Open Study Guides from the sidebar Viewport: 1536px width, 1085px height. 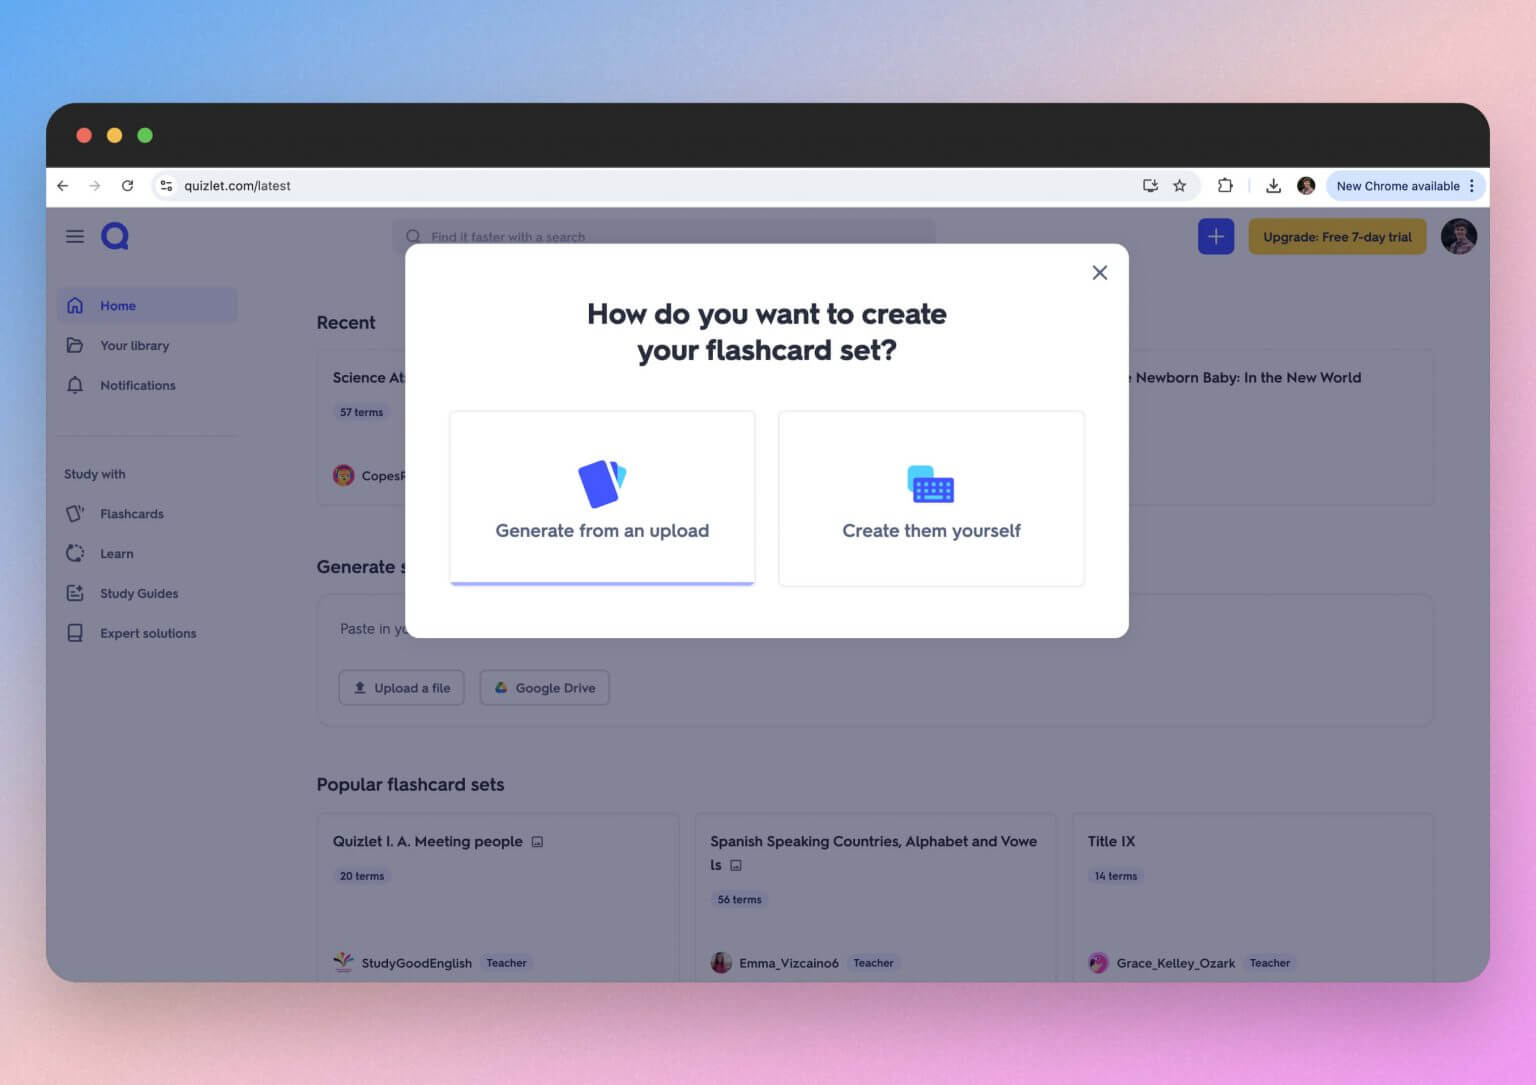pos(75,593)
